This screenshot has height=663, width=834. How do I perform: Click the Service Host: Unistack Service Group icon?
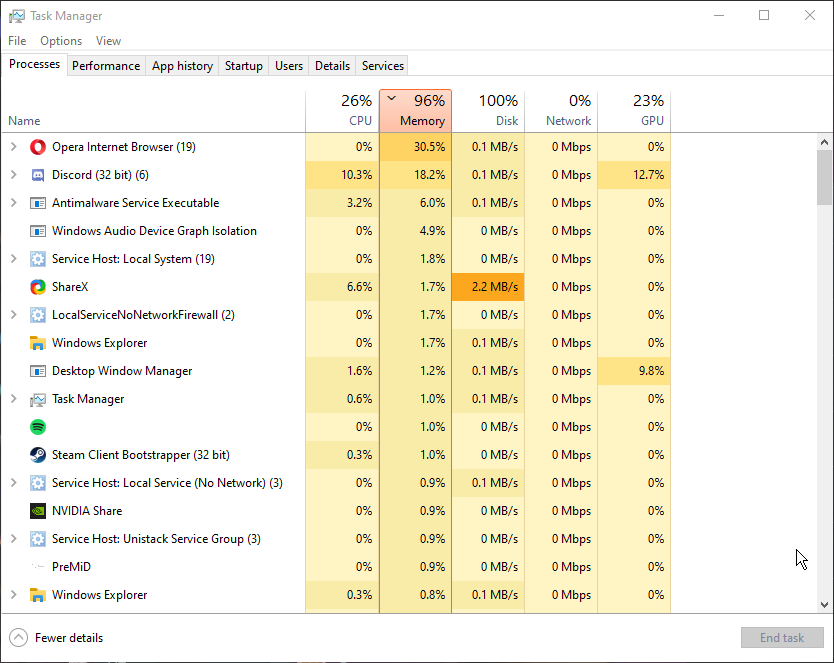tap(38, 539)
